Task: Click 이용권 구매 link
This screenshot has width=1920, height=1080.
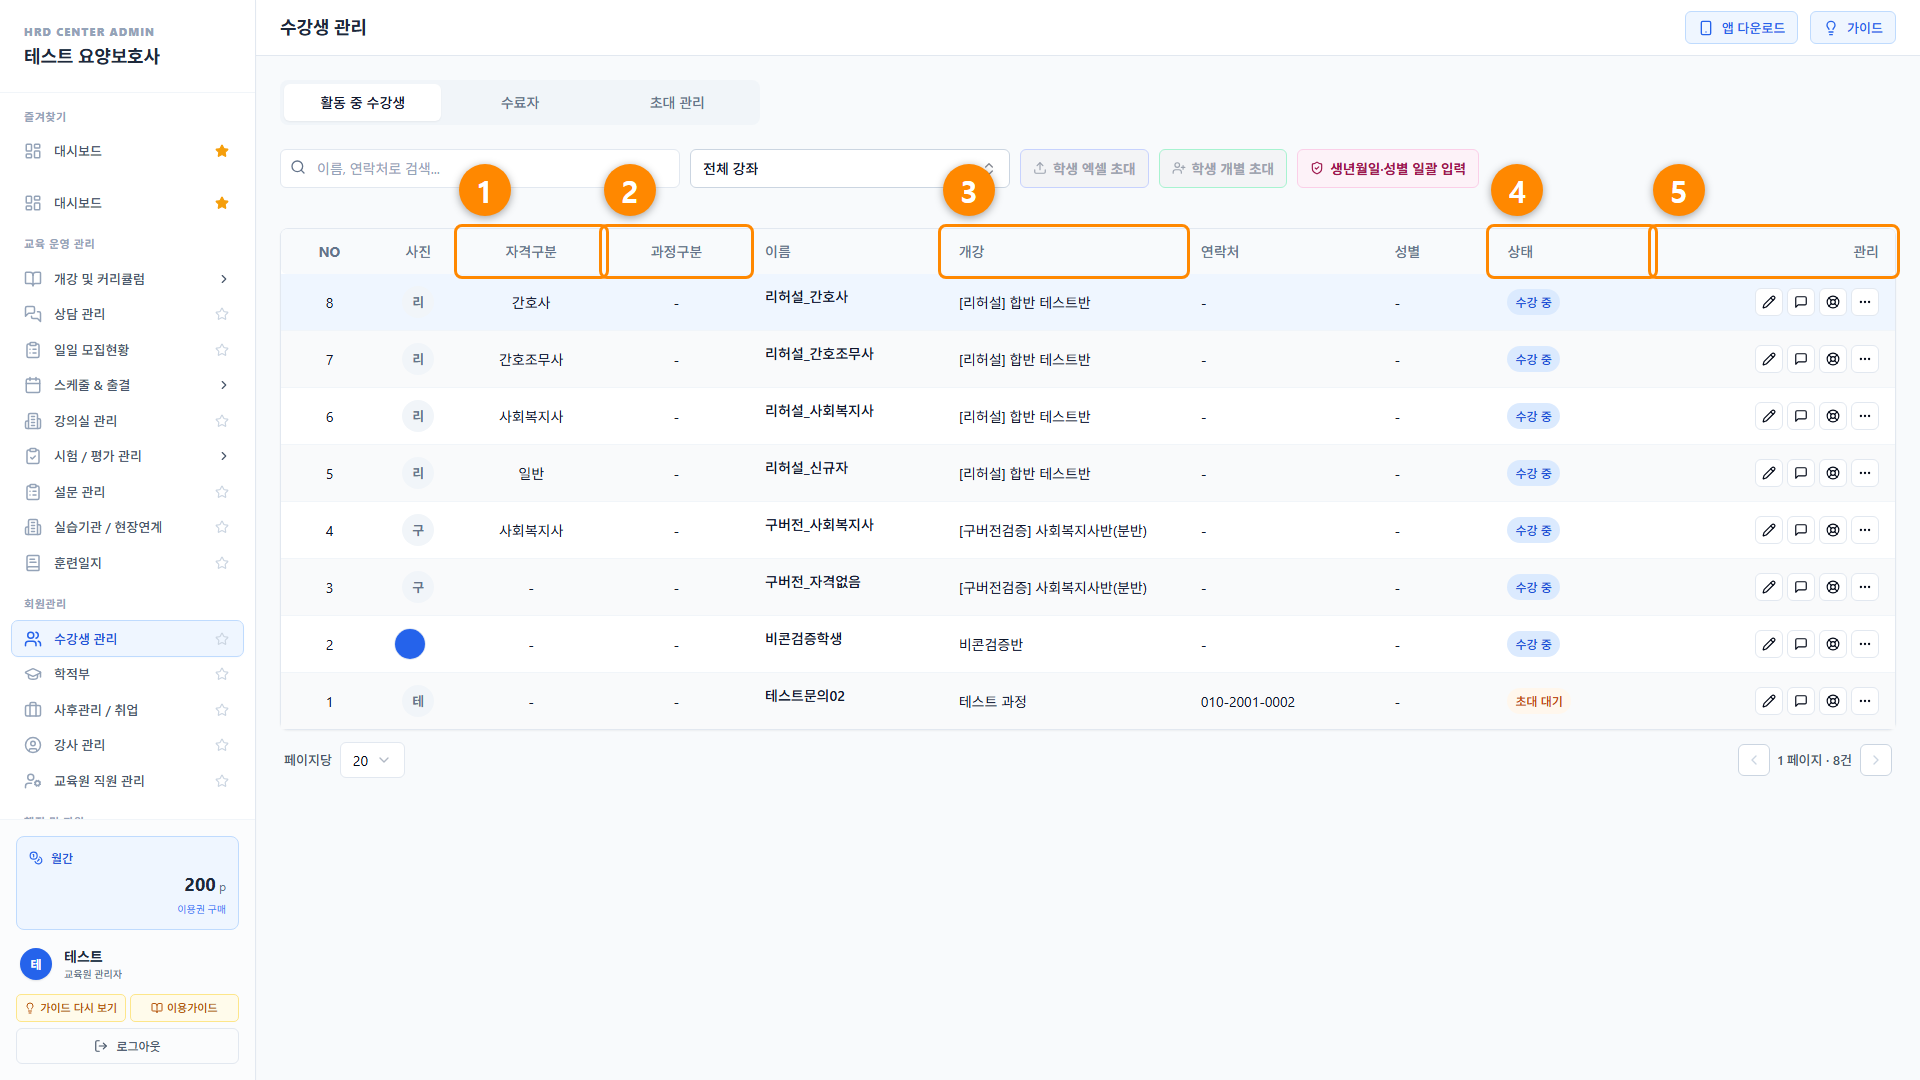Action: click(x=201, y=909)
